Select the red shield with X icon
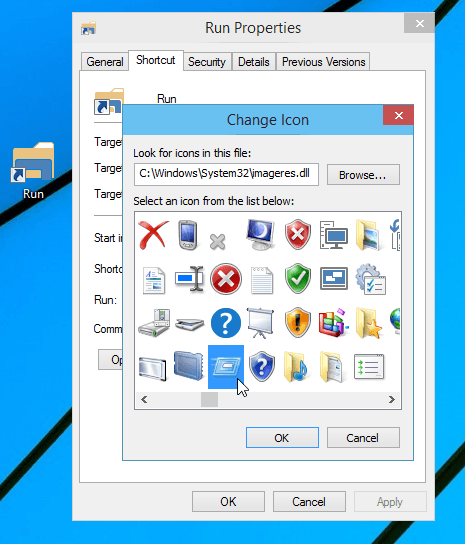Image resolution: width=465 pixels, height=544 pixels. click(297, 234)
